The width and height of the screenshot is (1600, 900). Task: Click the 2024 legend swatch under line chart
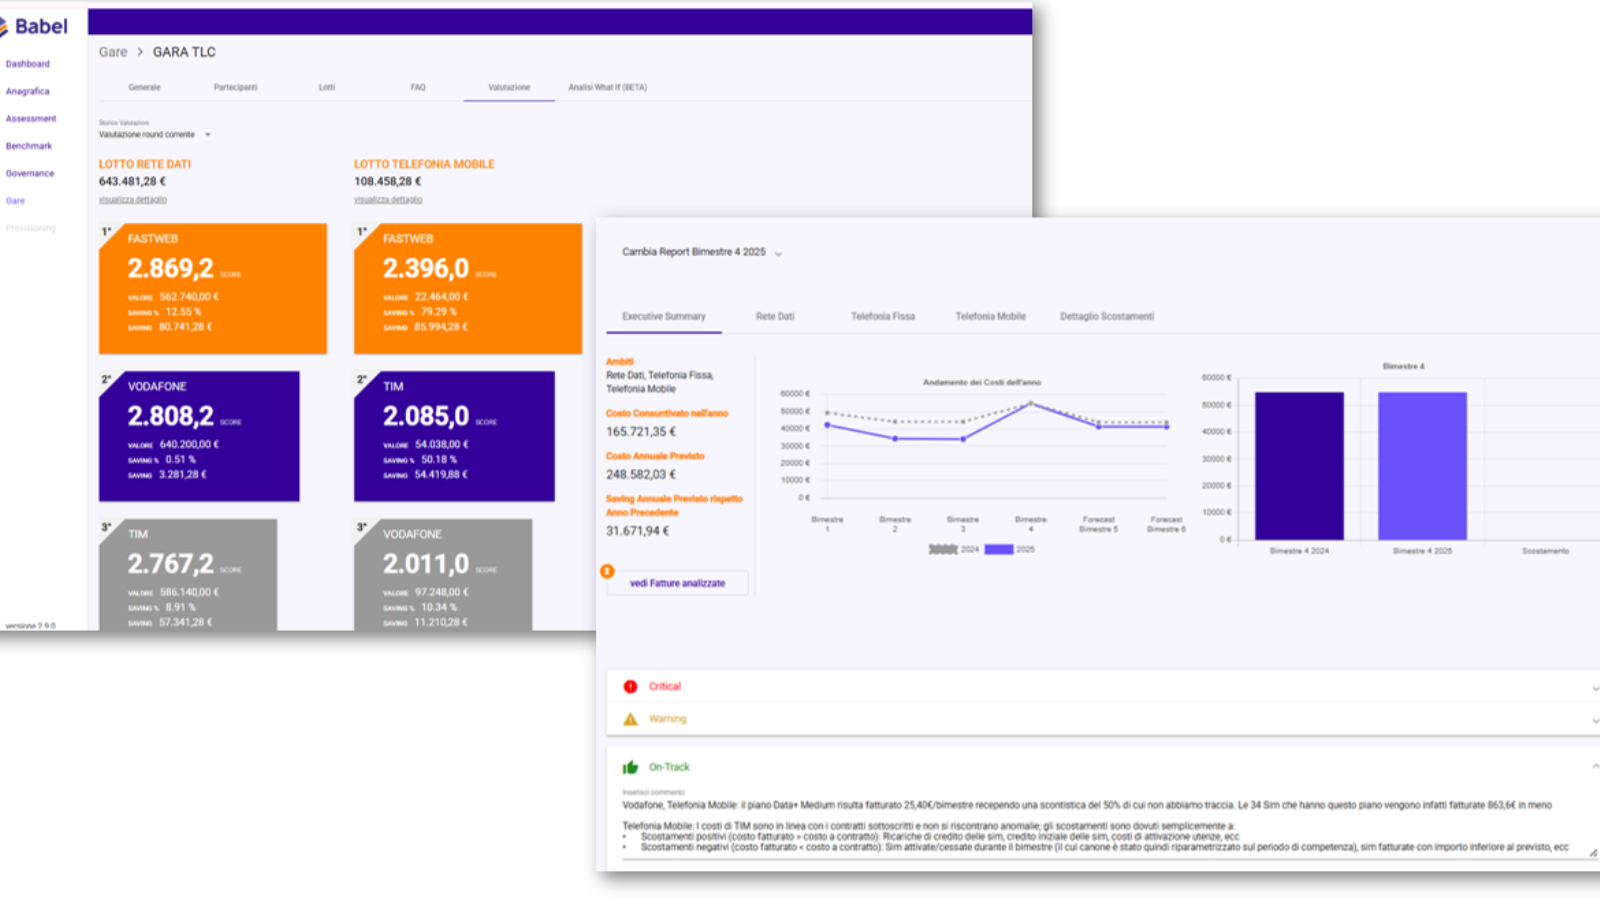943,549
